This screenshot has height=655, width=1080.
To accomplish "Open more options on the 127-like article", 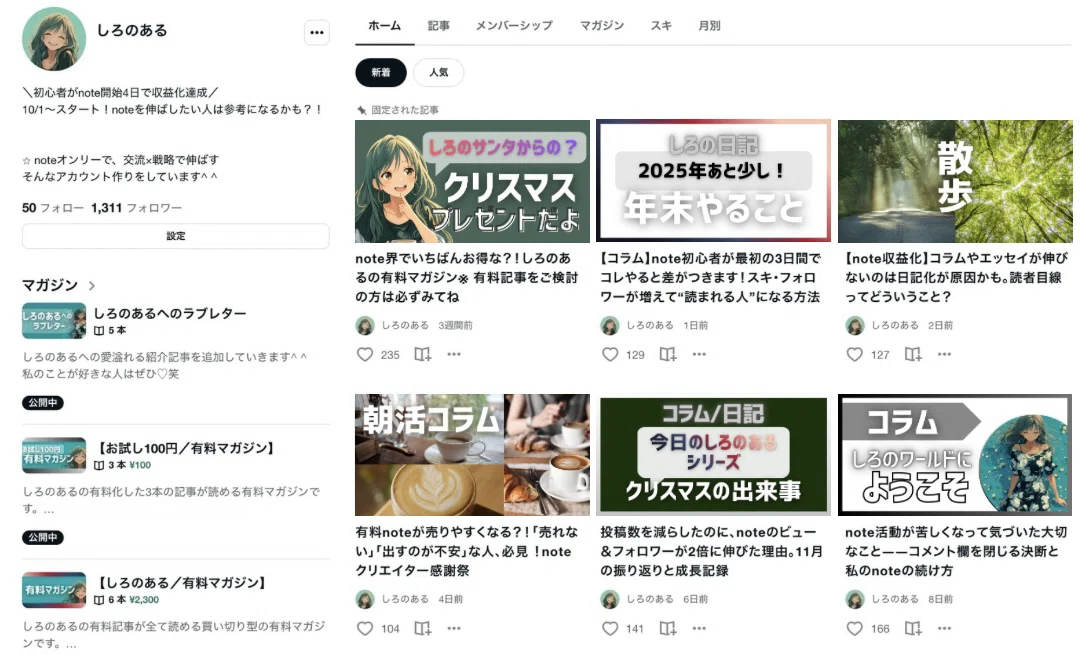I will pos(944,354).
